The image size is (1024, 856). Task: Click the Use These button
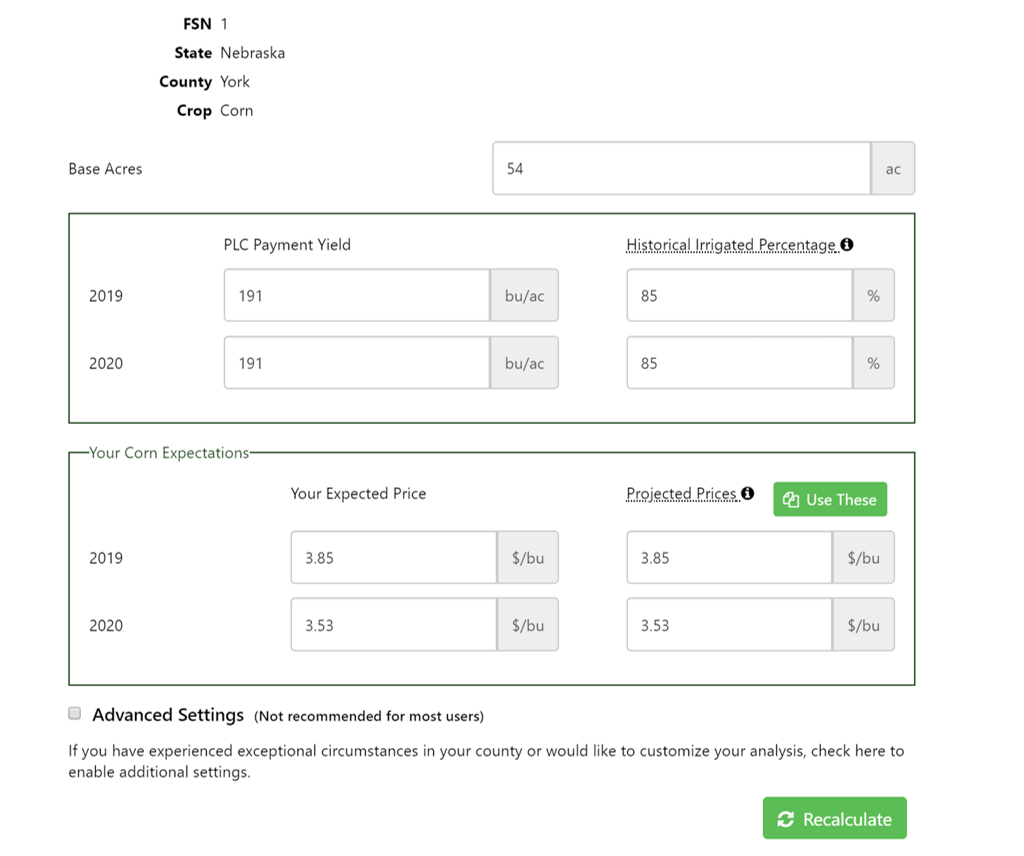coord(830,499)
